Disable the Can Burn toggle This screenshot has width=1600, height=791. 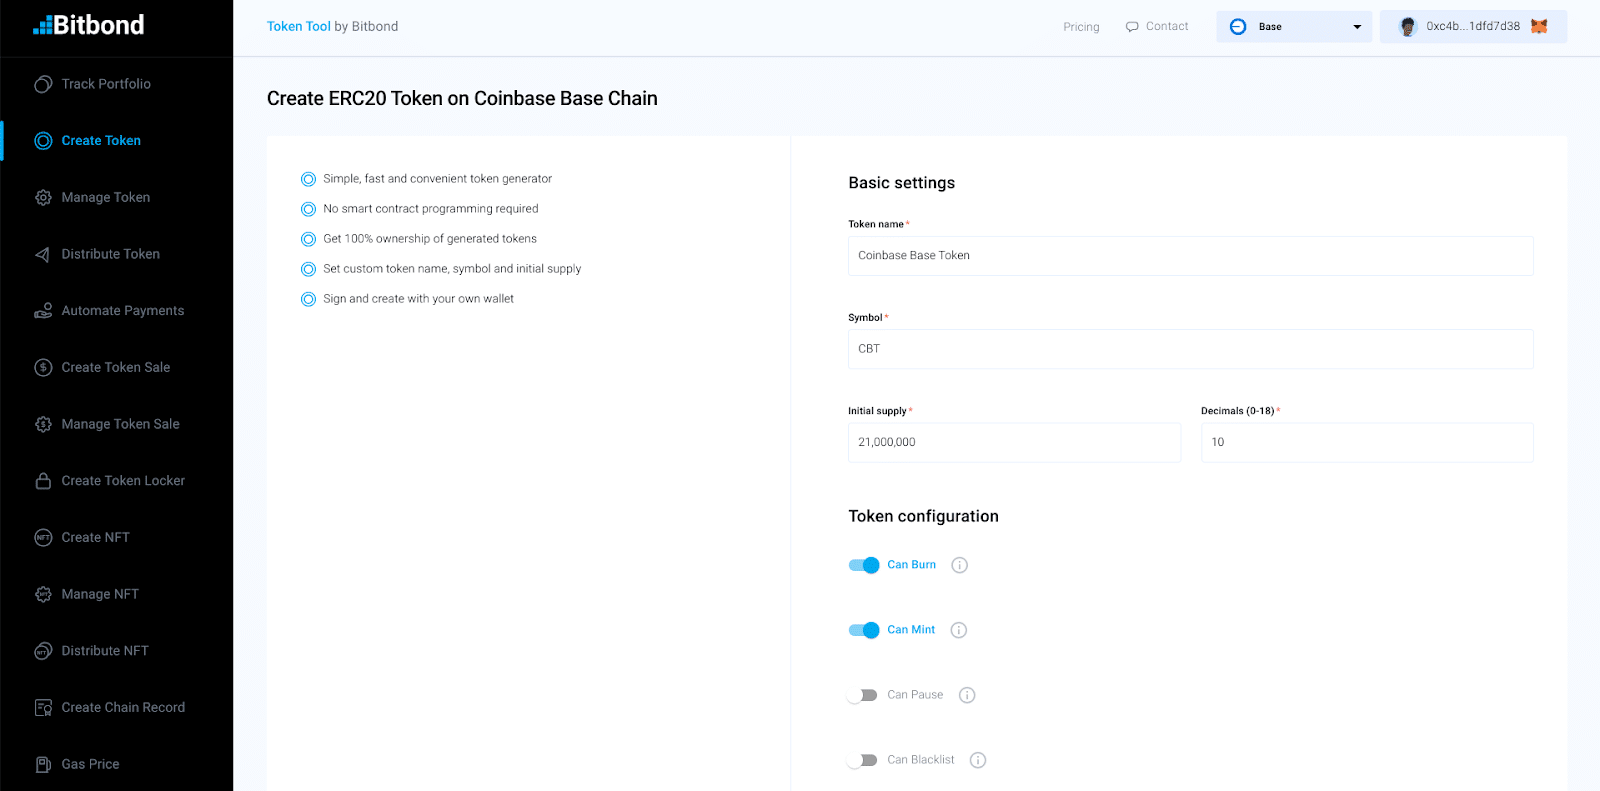tap(864, 565)
